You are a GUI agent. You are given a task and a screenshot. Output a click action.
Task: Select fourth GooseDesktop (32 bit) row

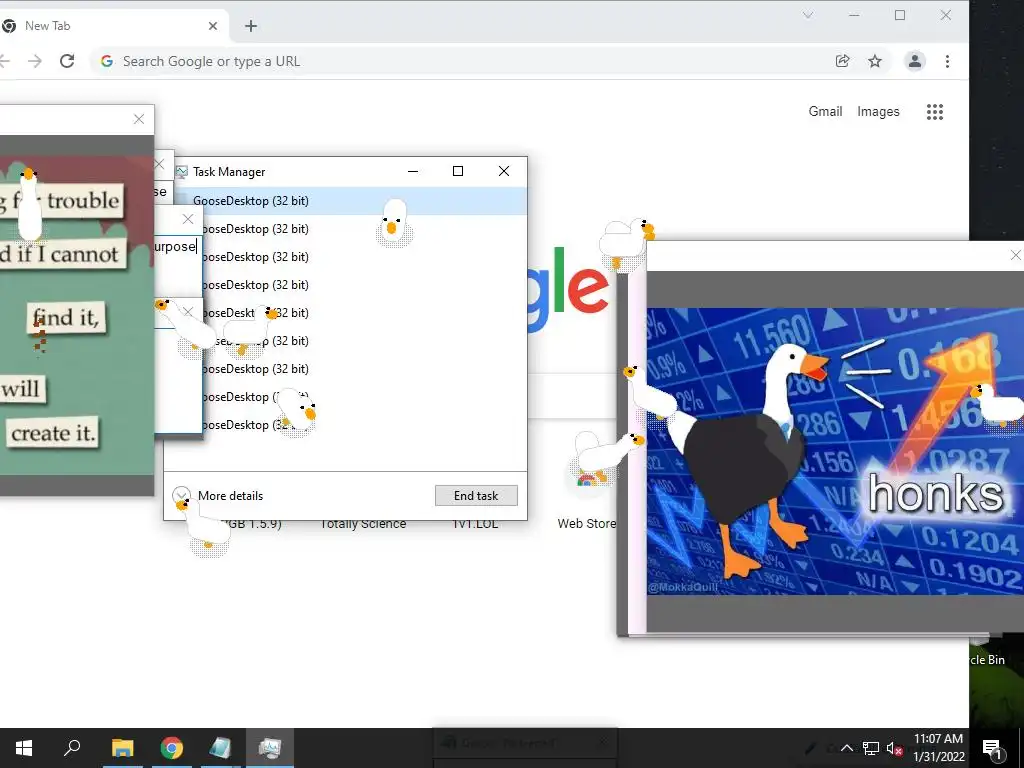point(364,285)
